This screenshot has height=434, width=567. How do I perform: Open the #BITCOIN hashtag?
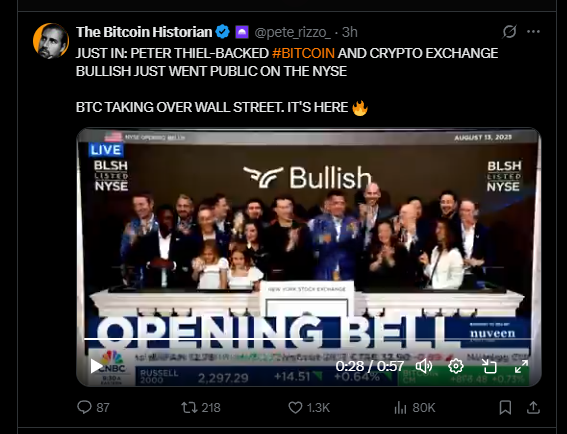tap(303, 53)
